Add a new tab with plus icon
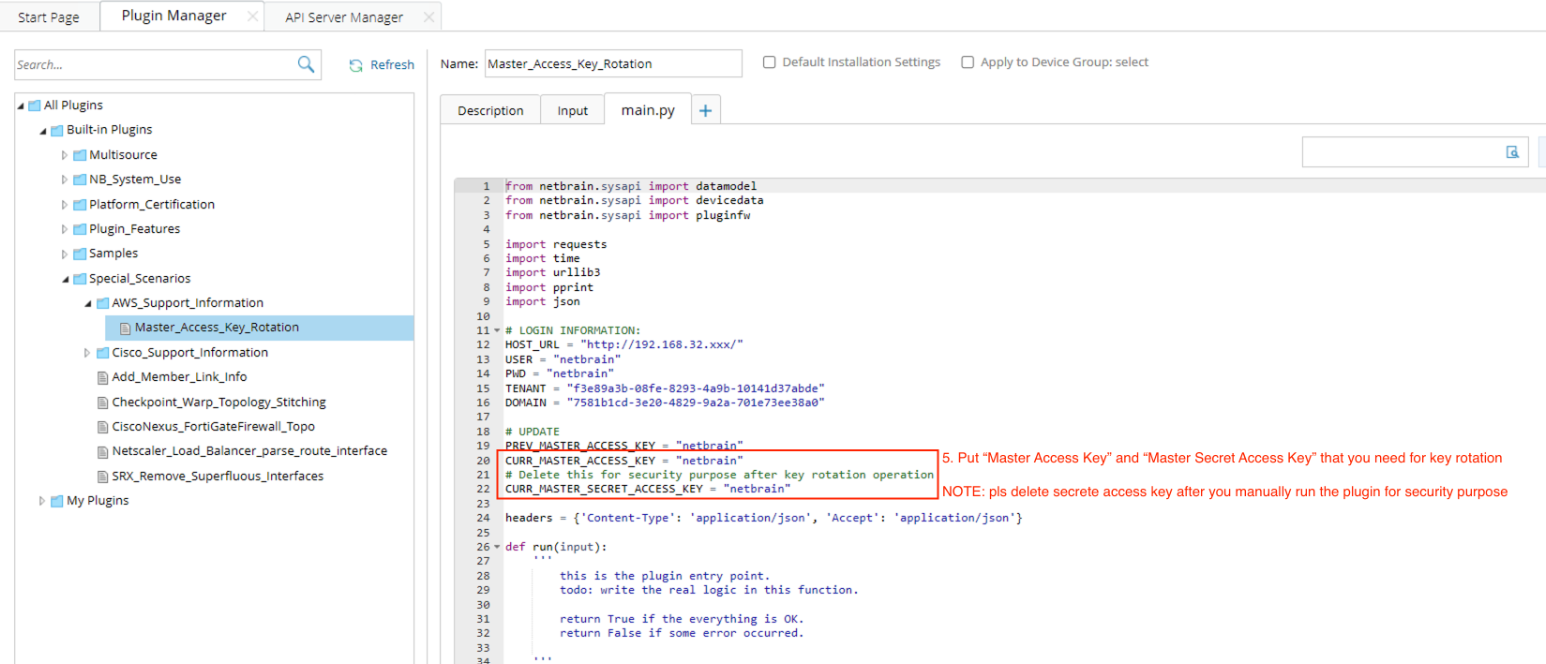The width and height of the screenshot is (1546, 664). point(704,111)
